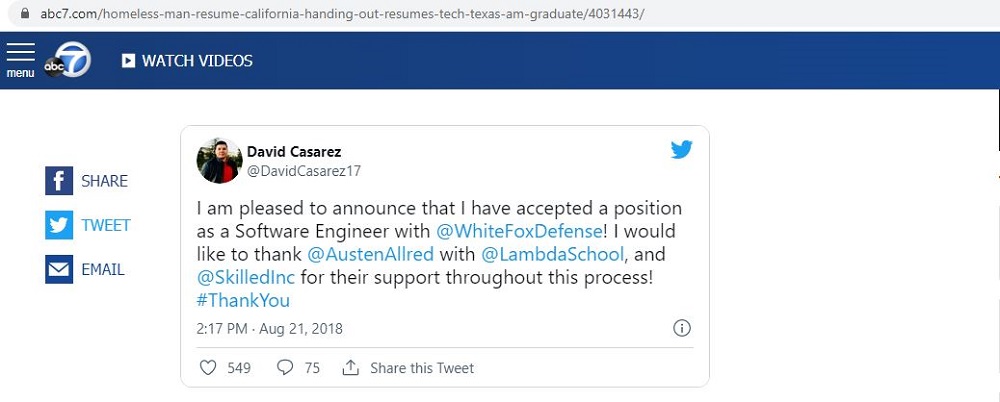The height and width of the screenshot is (402, 1000).
Task: Click the #ThankYou hashtag
Action: 243,300
